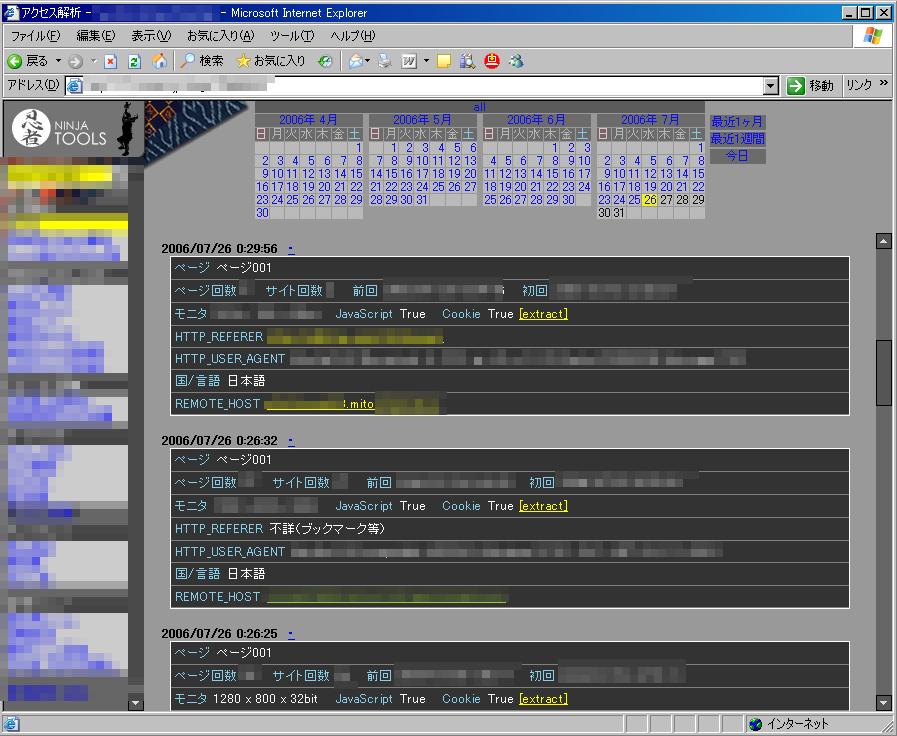Click extract link in 0:29:56 entry
The height and width of the screenshot is (736, 897).
(x=543, y=314)
